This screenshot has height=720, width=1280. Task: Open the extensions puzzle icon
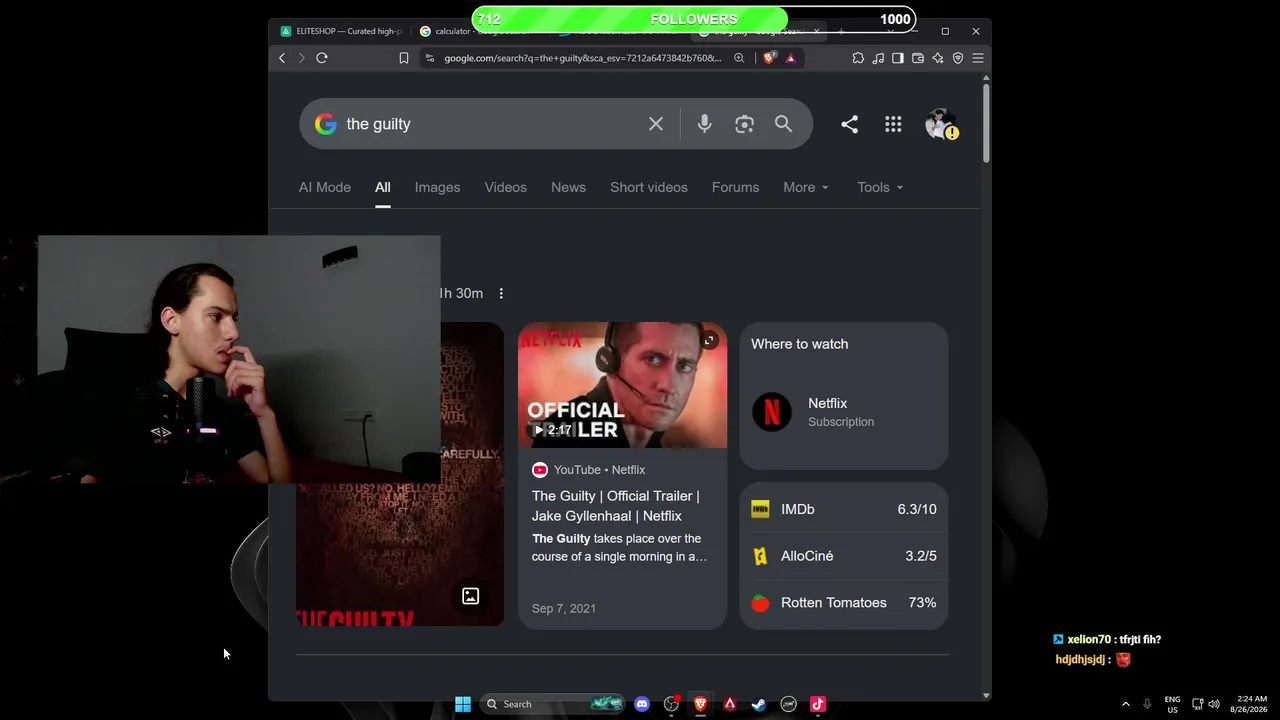858,58
